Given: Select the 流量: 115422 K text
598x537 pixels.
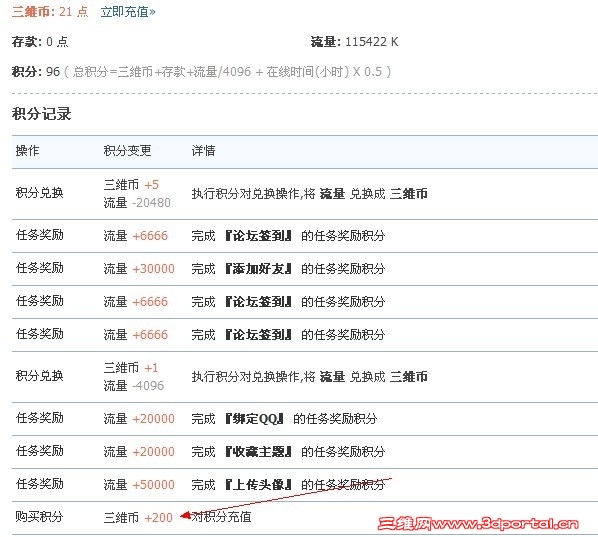Looking at the screenshot, I should [354, 42].
